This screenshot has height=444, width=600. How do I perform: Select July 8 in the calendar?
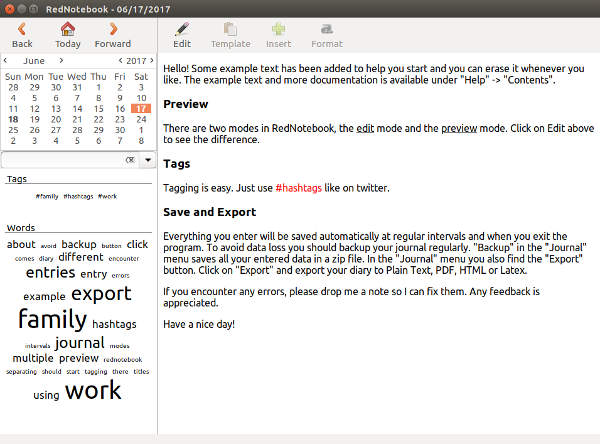pyautogui.click(x=141, y=141)
